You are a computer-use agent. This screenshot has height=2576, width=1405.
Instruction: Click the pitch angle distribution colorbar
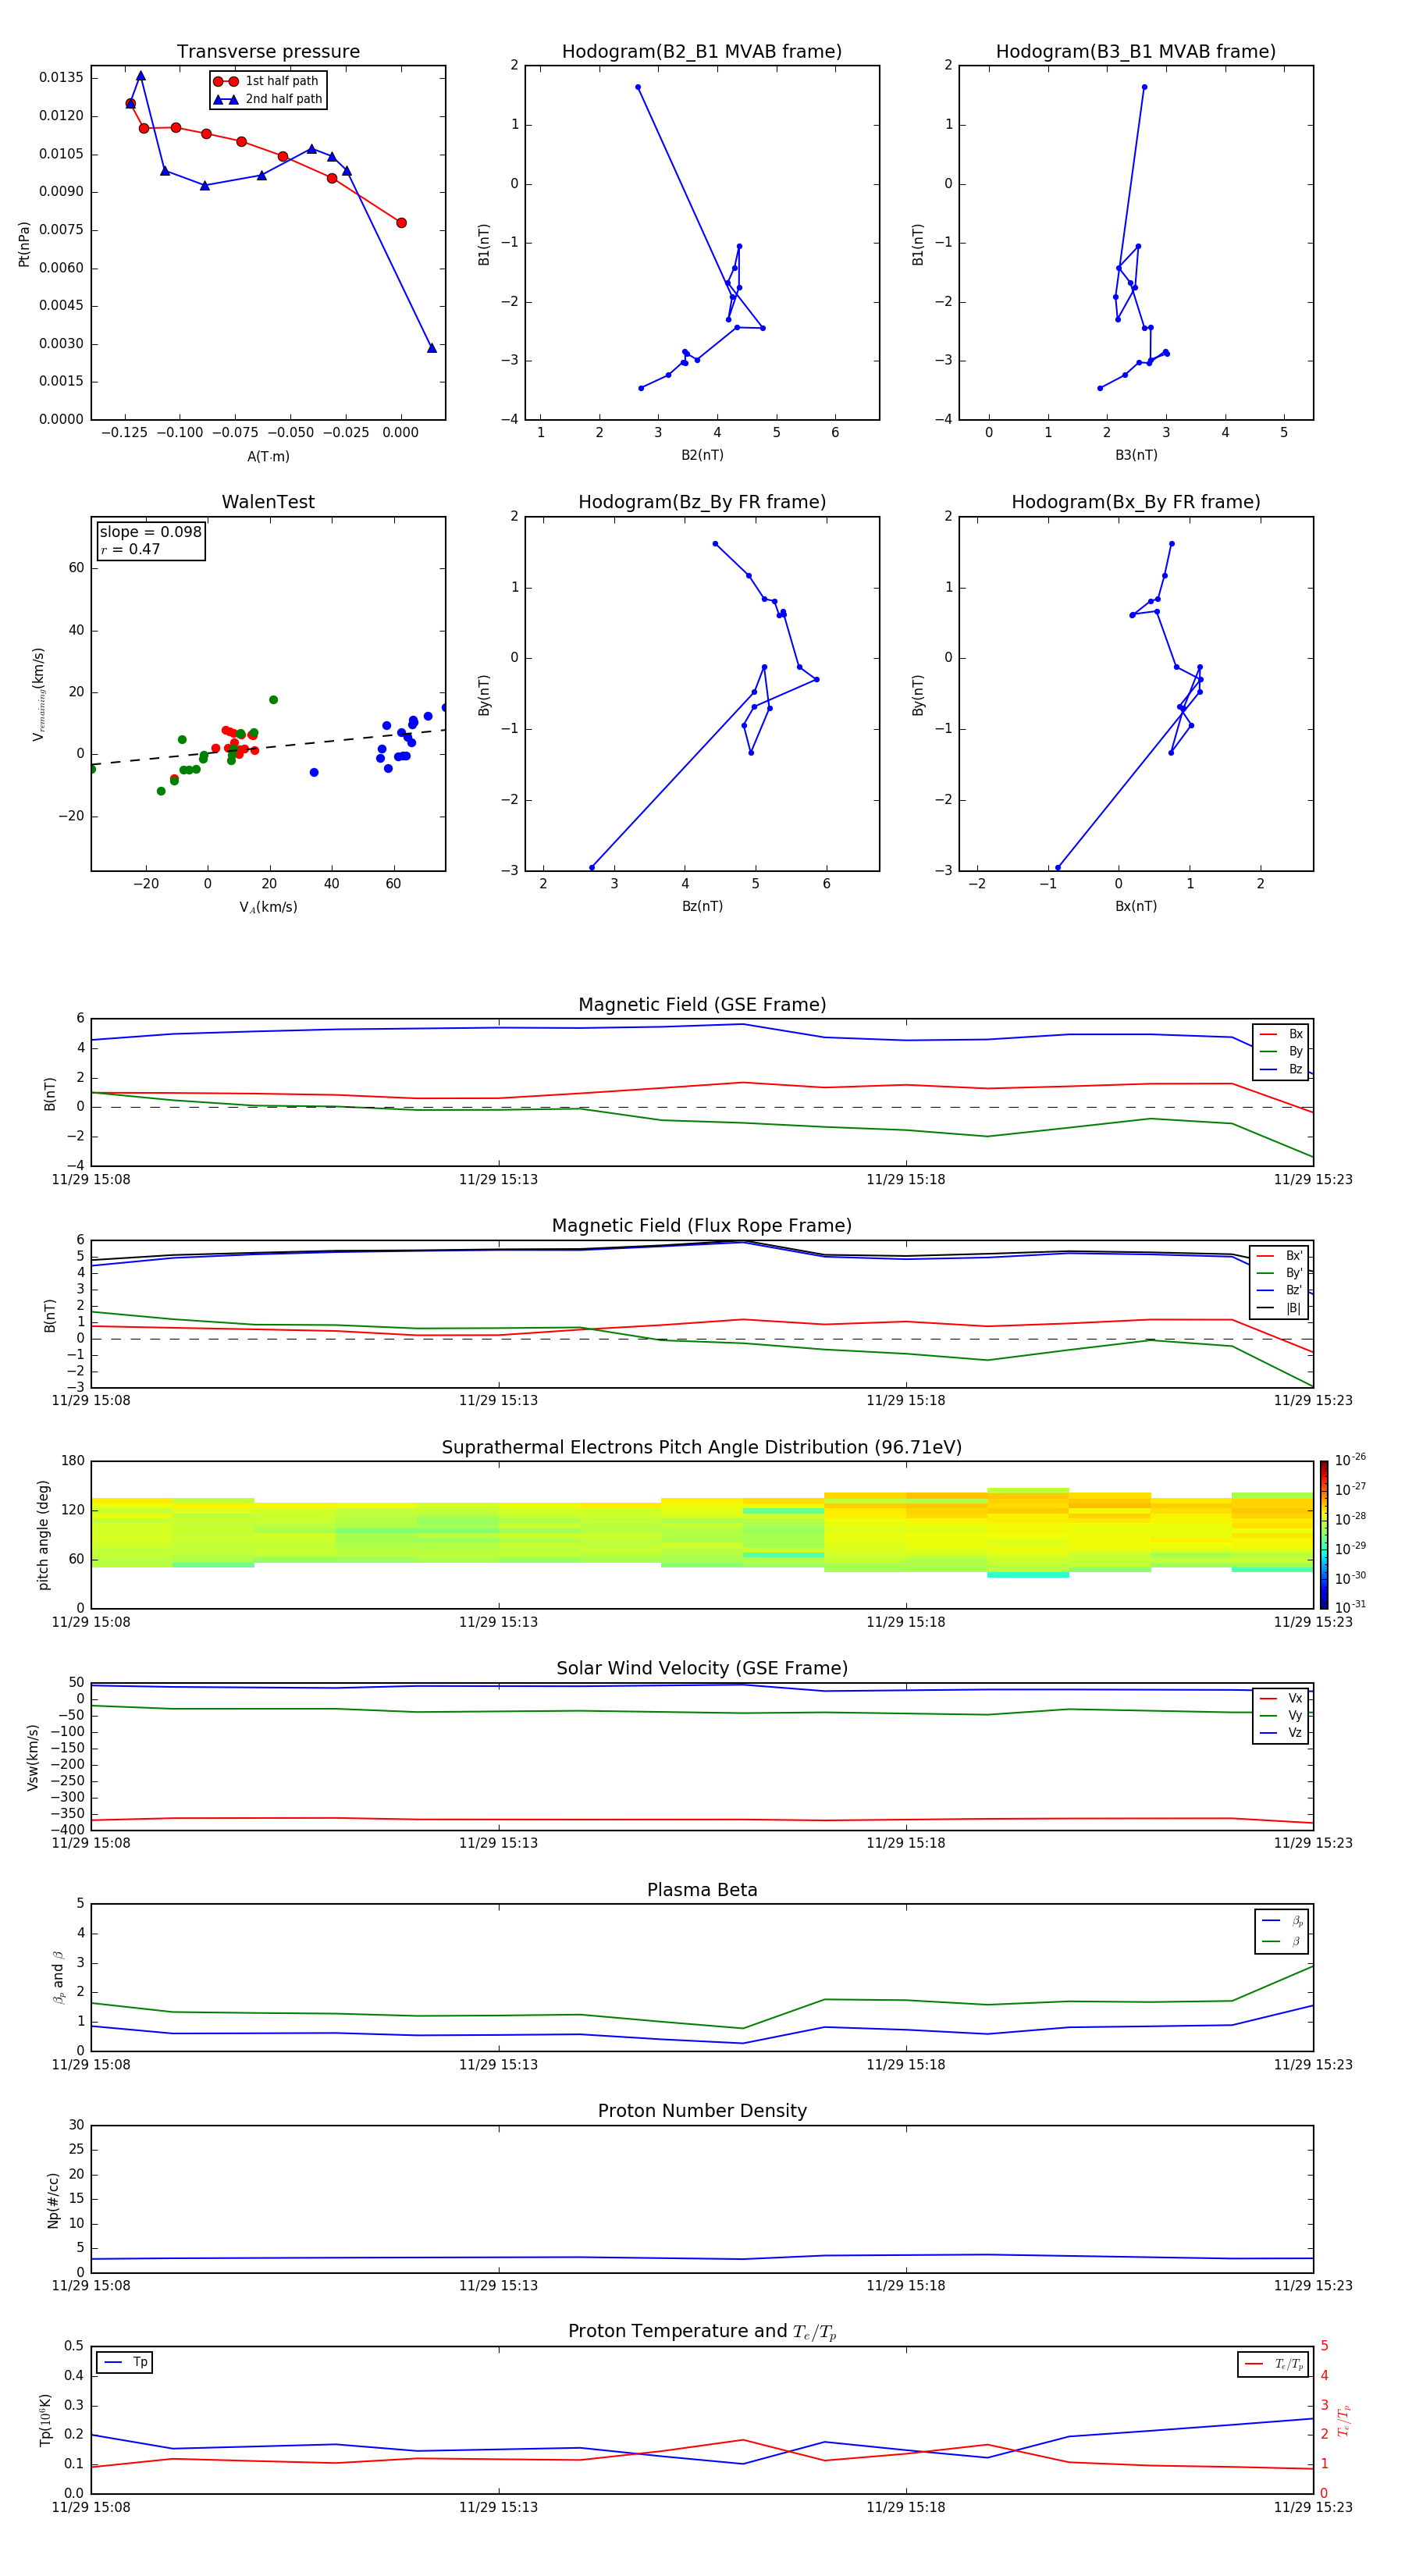[1324, 1534]
